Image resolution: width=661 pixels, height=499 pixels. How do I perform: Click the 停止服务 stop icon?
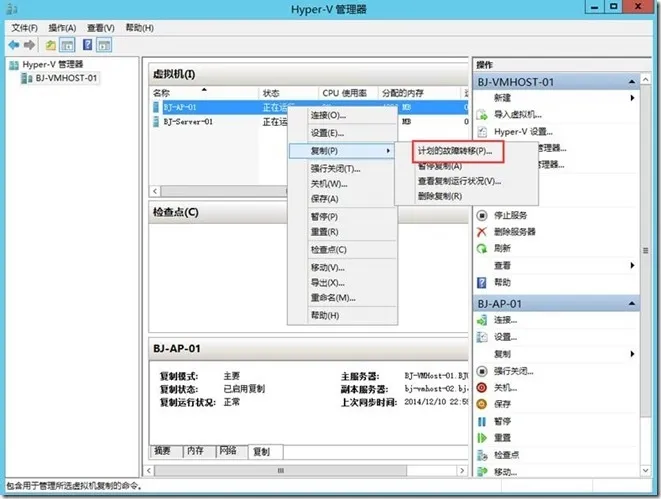point(482,215)
